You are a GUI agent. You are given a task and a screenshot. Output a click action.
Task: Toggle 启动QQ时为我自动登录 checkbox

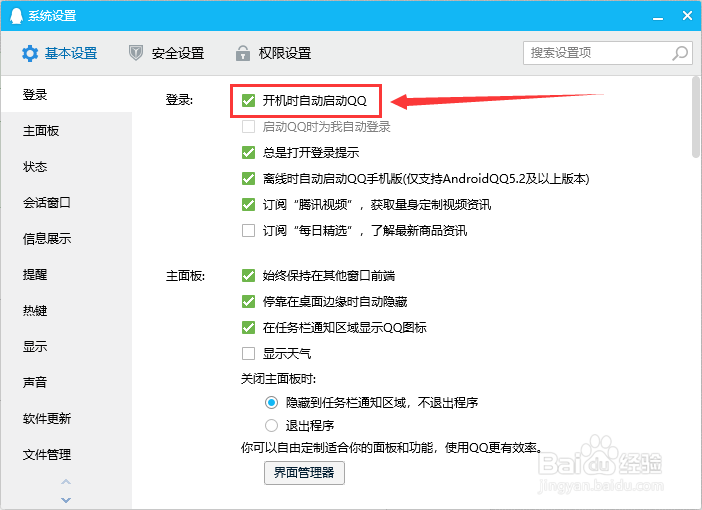(x=248, y=127)
